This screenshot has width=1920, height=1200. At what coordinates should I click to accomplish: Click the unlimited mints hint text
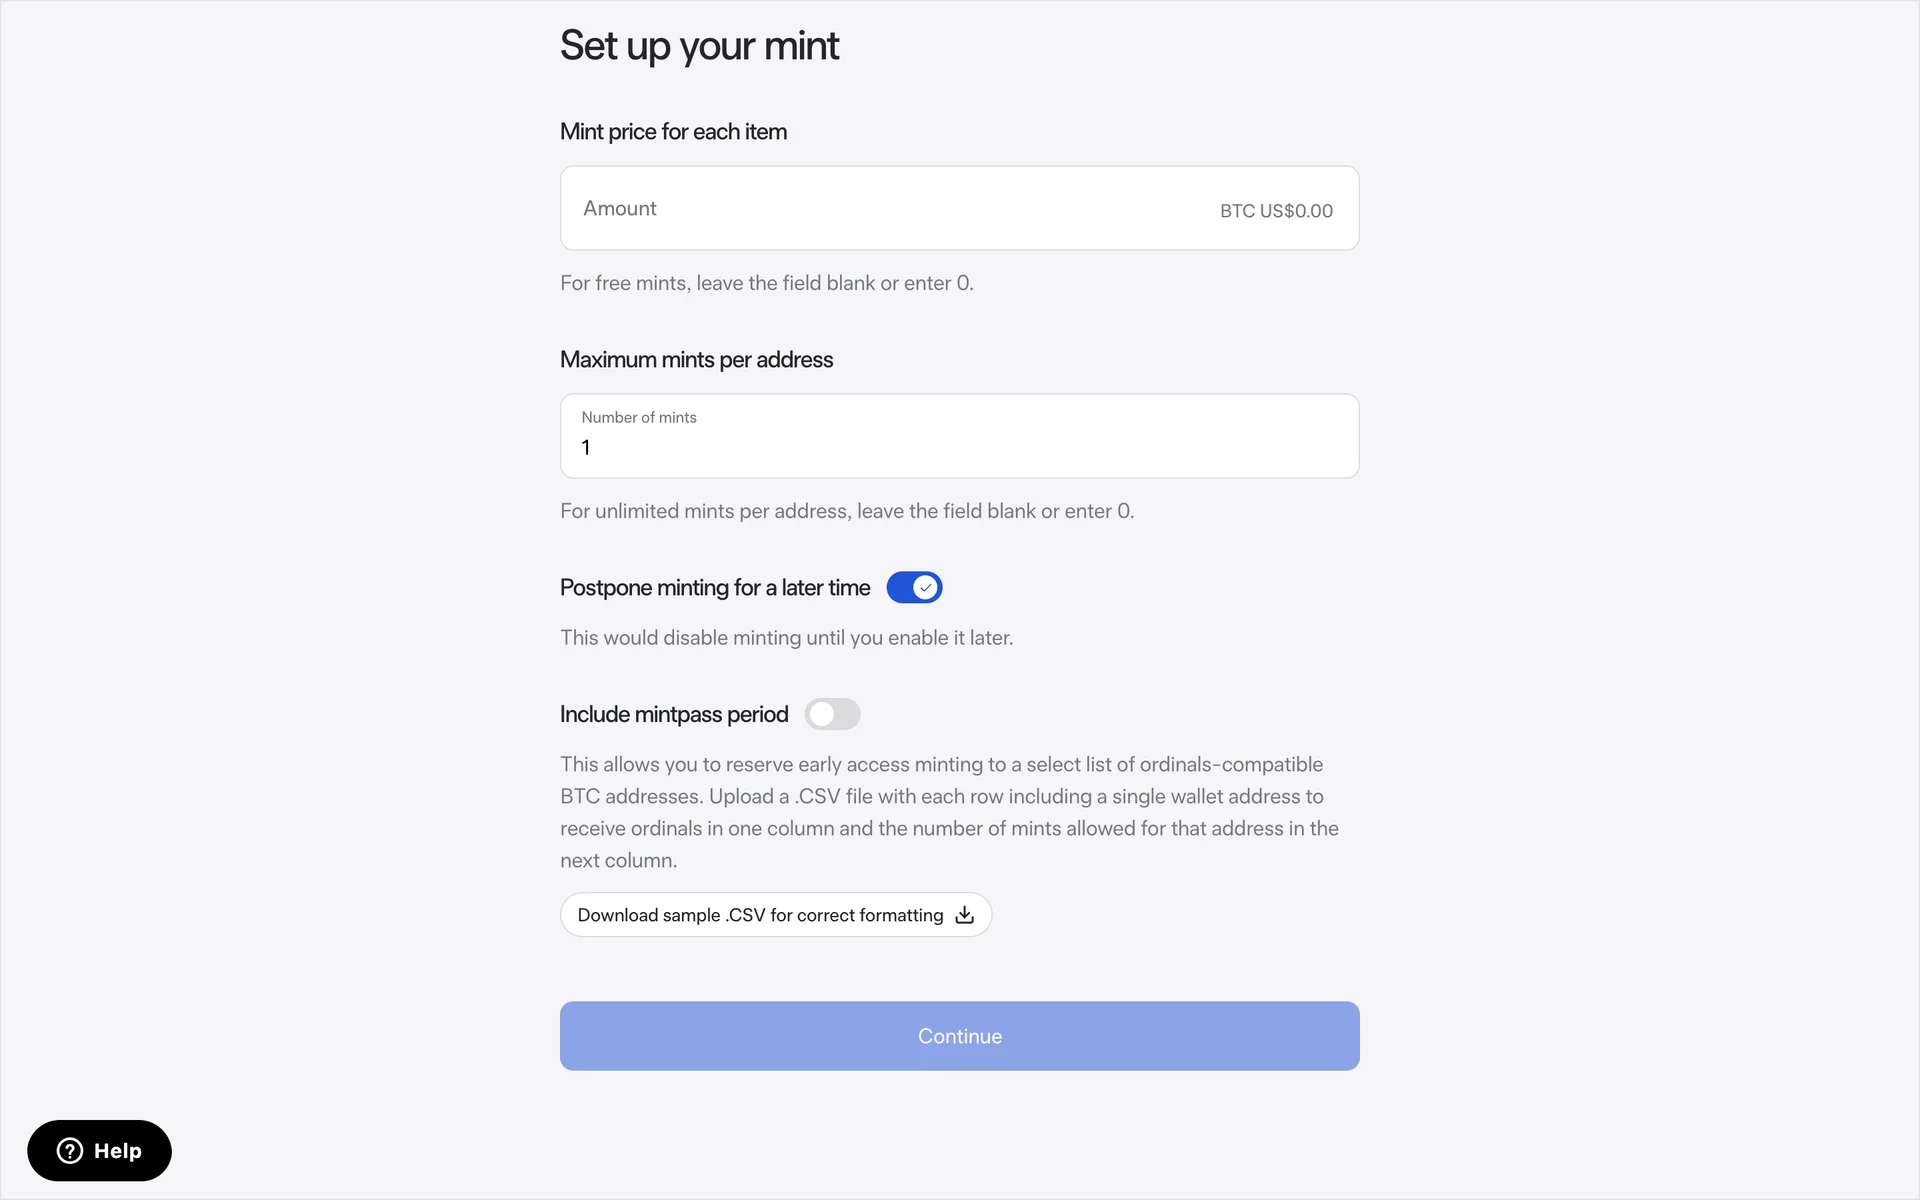846,511
